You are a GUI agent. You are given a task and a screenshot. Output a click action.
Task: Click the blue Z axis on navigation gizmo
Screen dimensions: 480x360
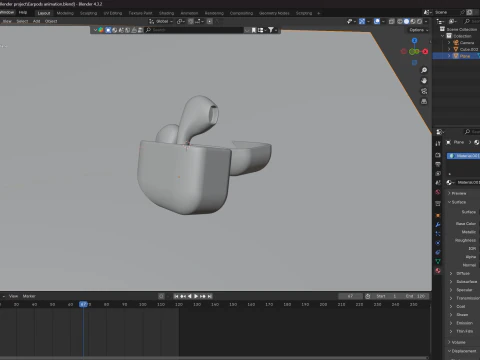point(414,40)
